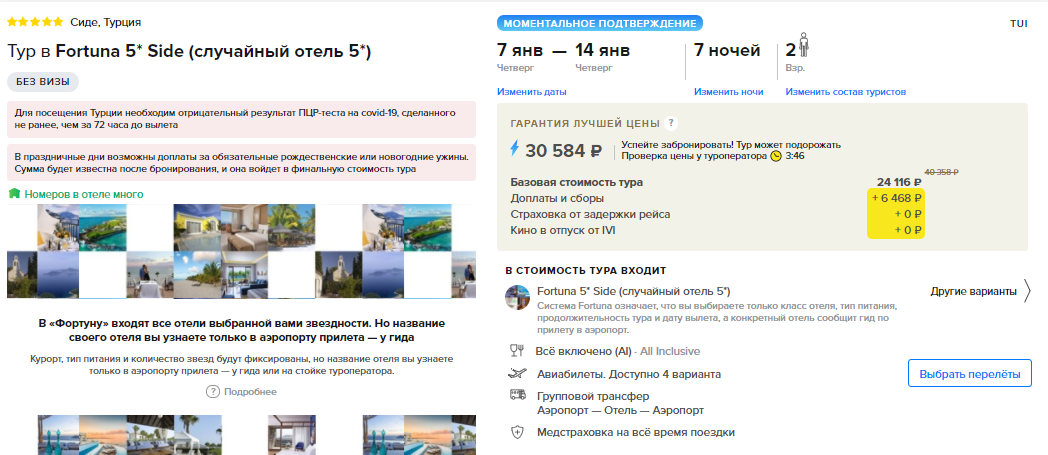Click the + 6 468 ₽ surcharge amount
The image size is (1048, 455).
[897, 198]
